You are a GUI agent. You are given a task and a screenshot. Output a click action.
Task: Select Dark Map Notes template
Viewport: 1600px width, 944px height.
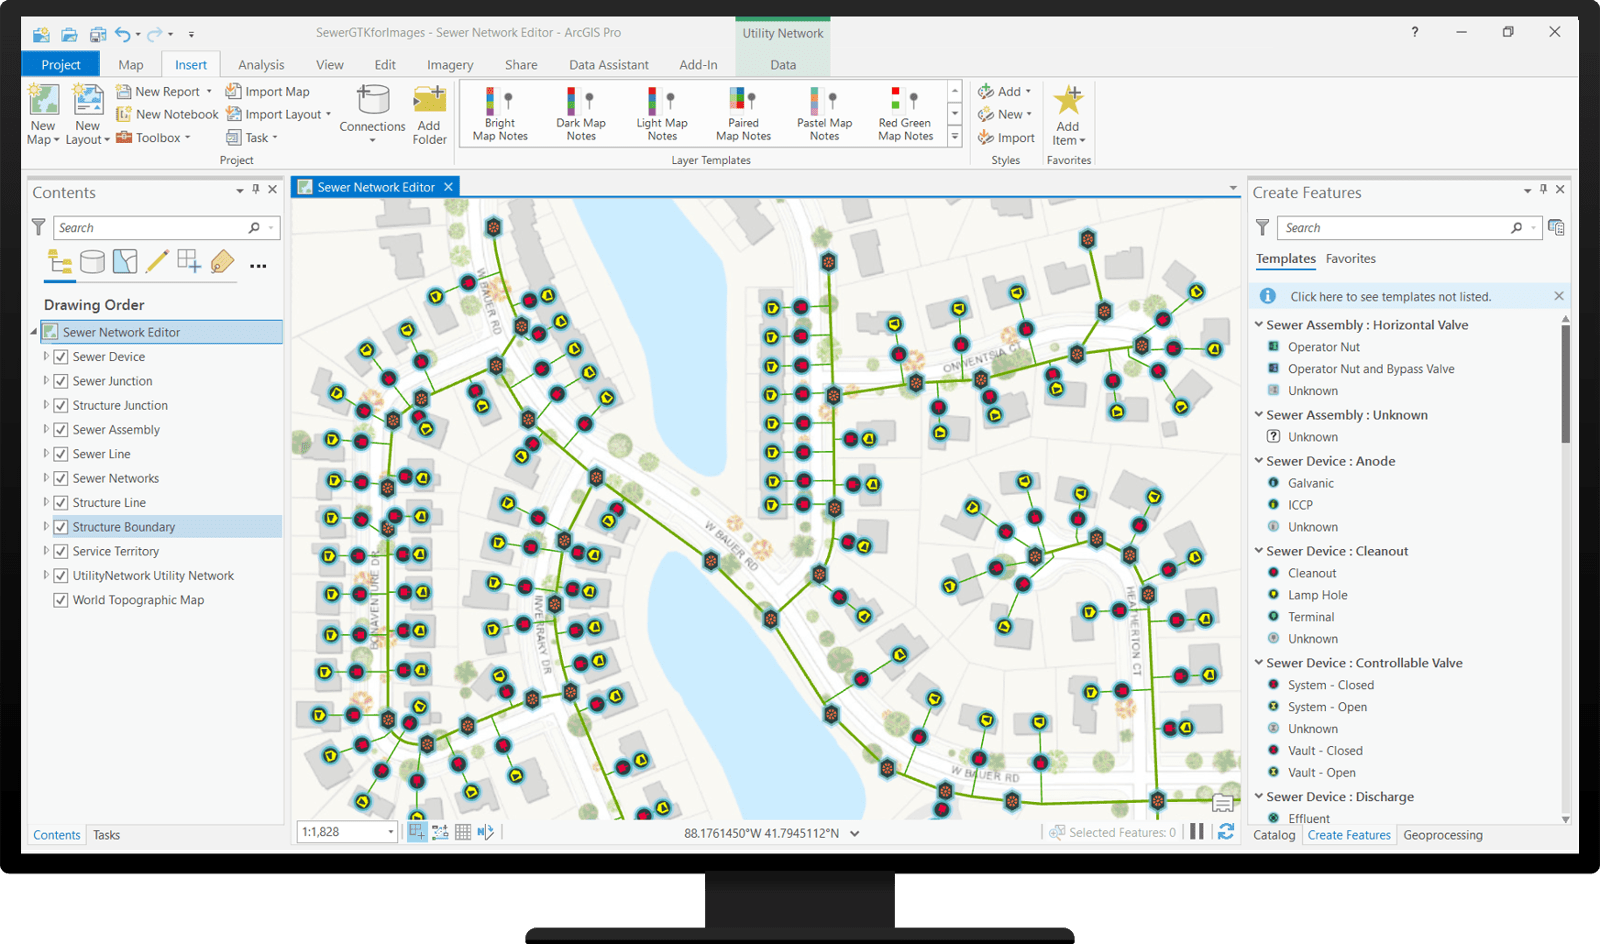pos(581,113)
